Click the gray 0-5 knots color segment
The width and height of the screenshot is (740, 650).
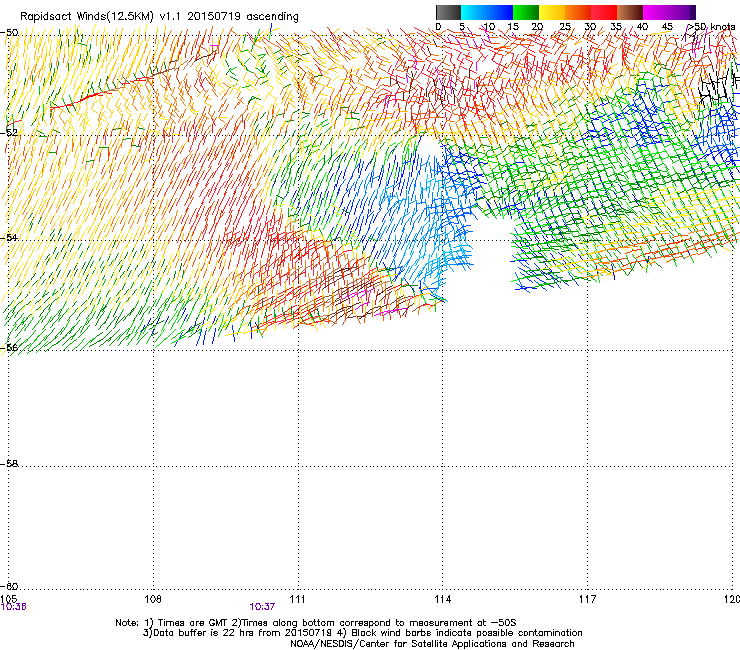[x=448, y=12]
